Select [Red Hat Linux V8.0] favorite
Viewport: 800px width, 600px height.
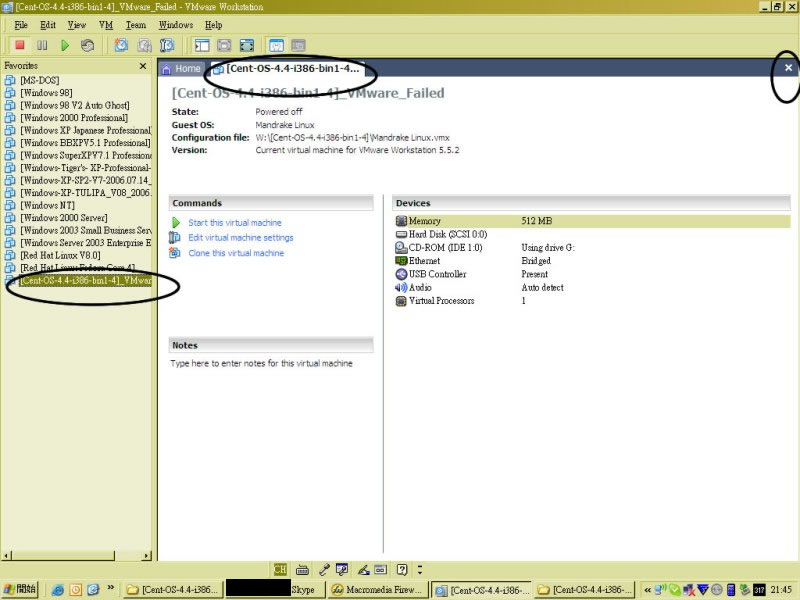[x=60, y=255]
